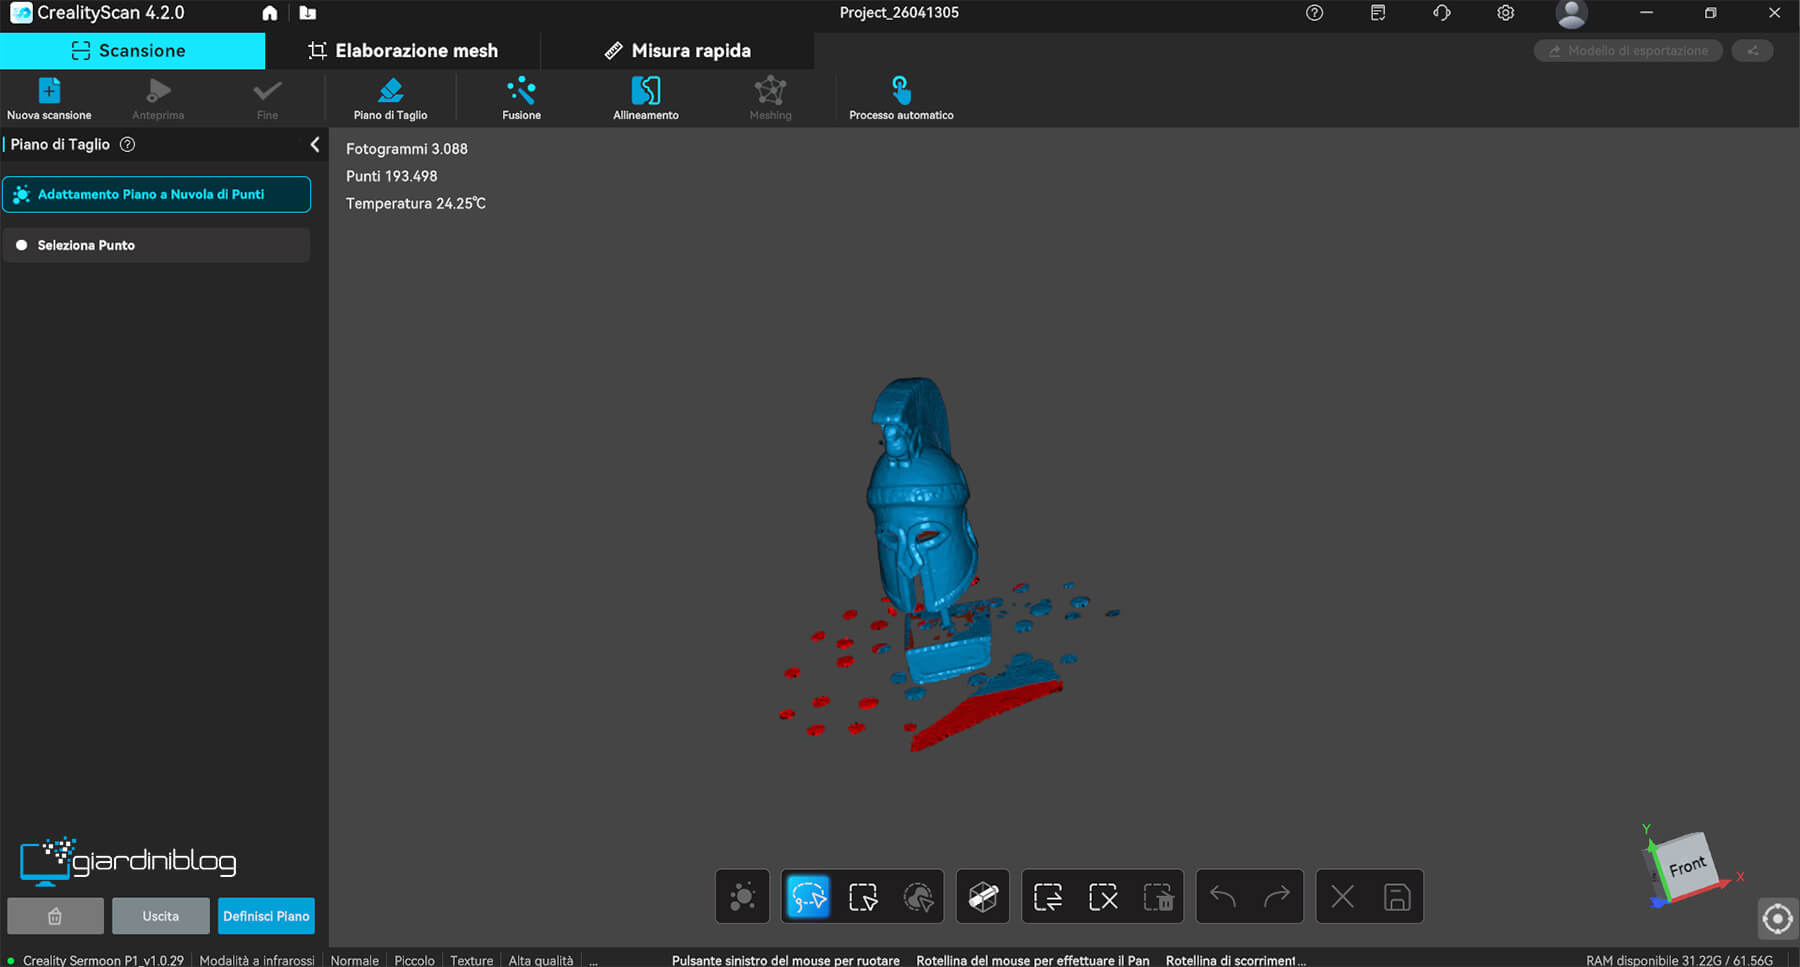Open the Fusione tool
The image size is (1800, 967).
click(x=521, y=99)
